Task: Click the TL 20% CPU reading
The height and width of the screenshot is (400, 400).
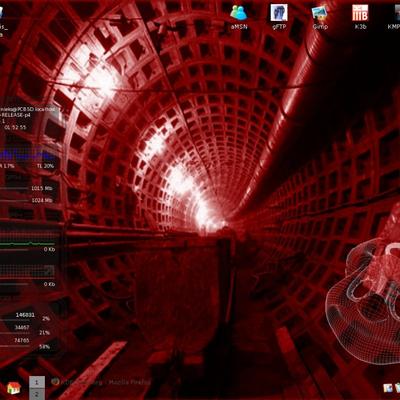Action: point(45,166)
